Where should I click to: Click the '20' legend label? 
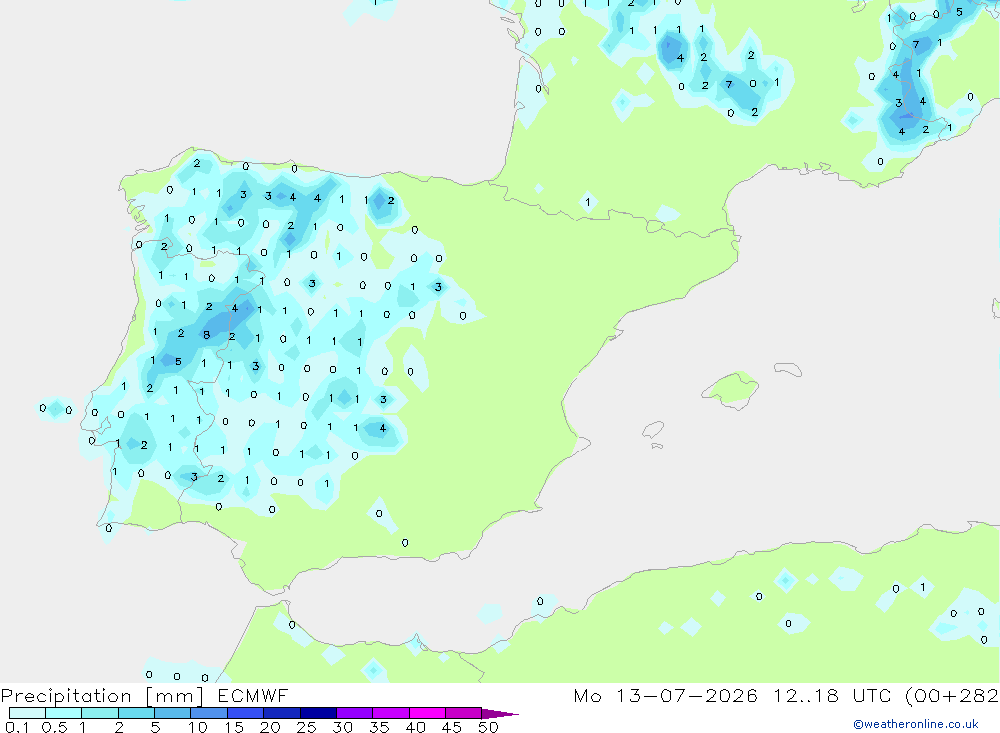[x=270, y=727]
